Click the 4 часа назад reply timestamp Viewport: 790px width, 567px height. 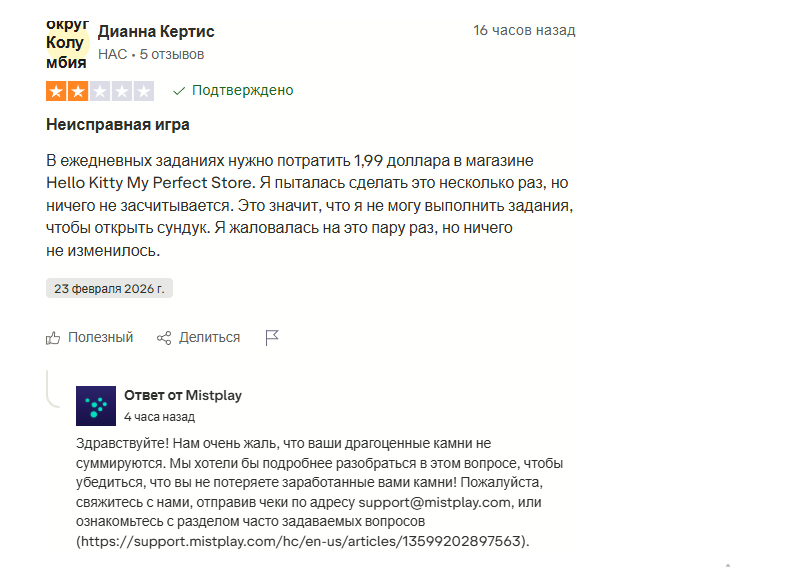[x=159, y=416]
